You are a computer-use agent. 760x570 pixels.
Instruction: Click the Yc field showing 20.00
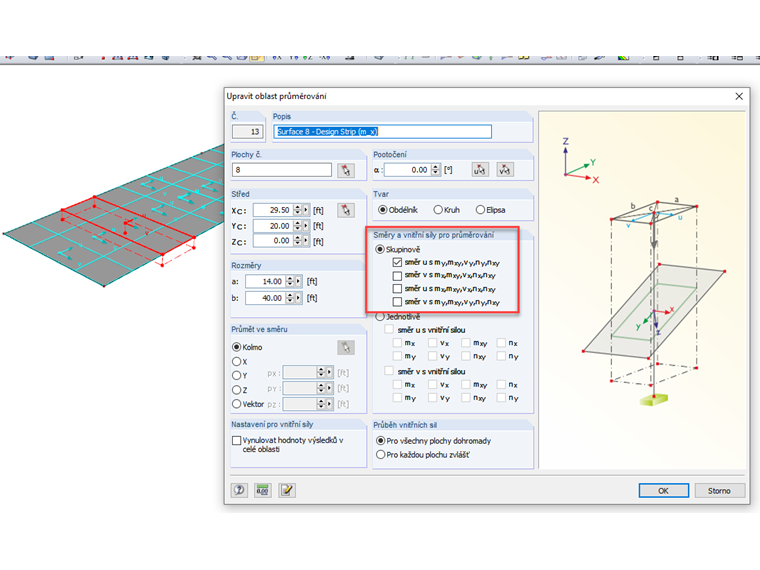[x=273, y=226]
